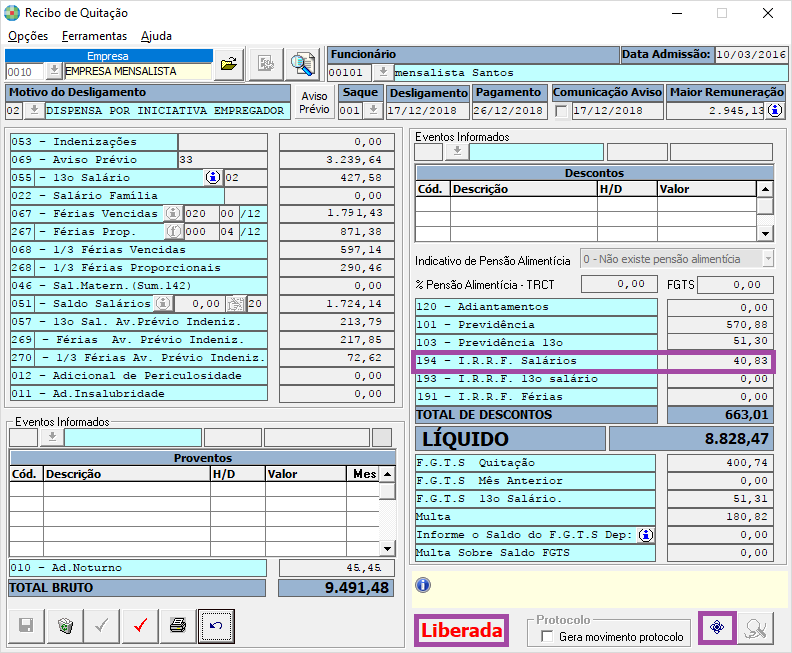Viewport: 792px width, 653px height.
Task: Click the 194 - I.R.R.F. Salários row label
Action: point(536,361)
